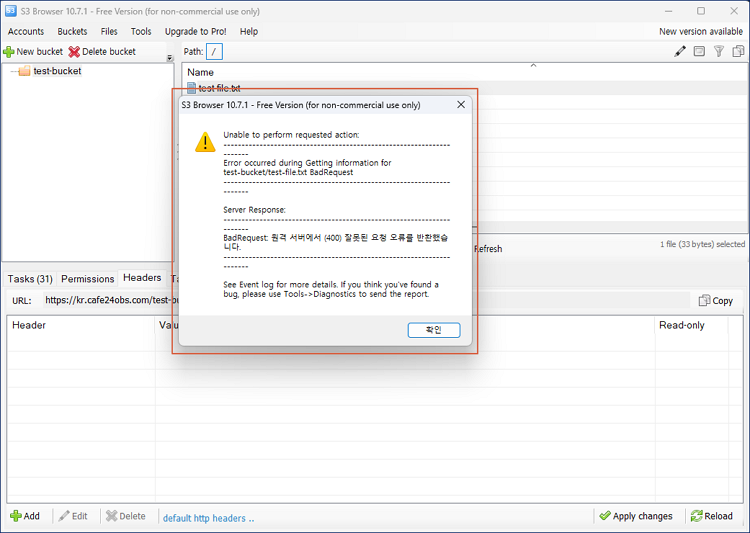Open the Help menu
This screenshot has width=750, height=533.
coord(249,32)
